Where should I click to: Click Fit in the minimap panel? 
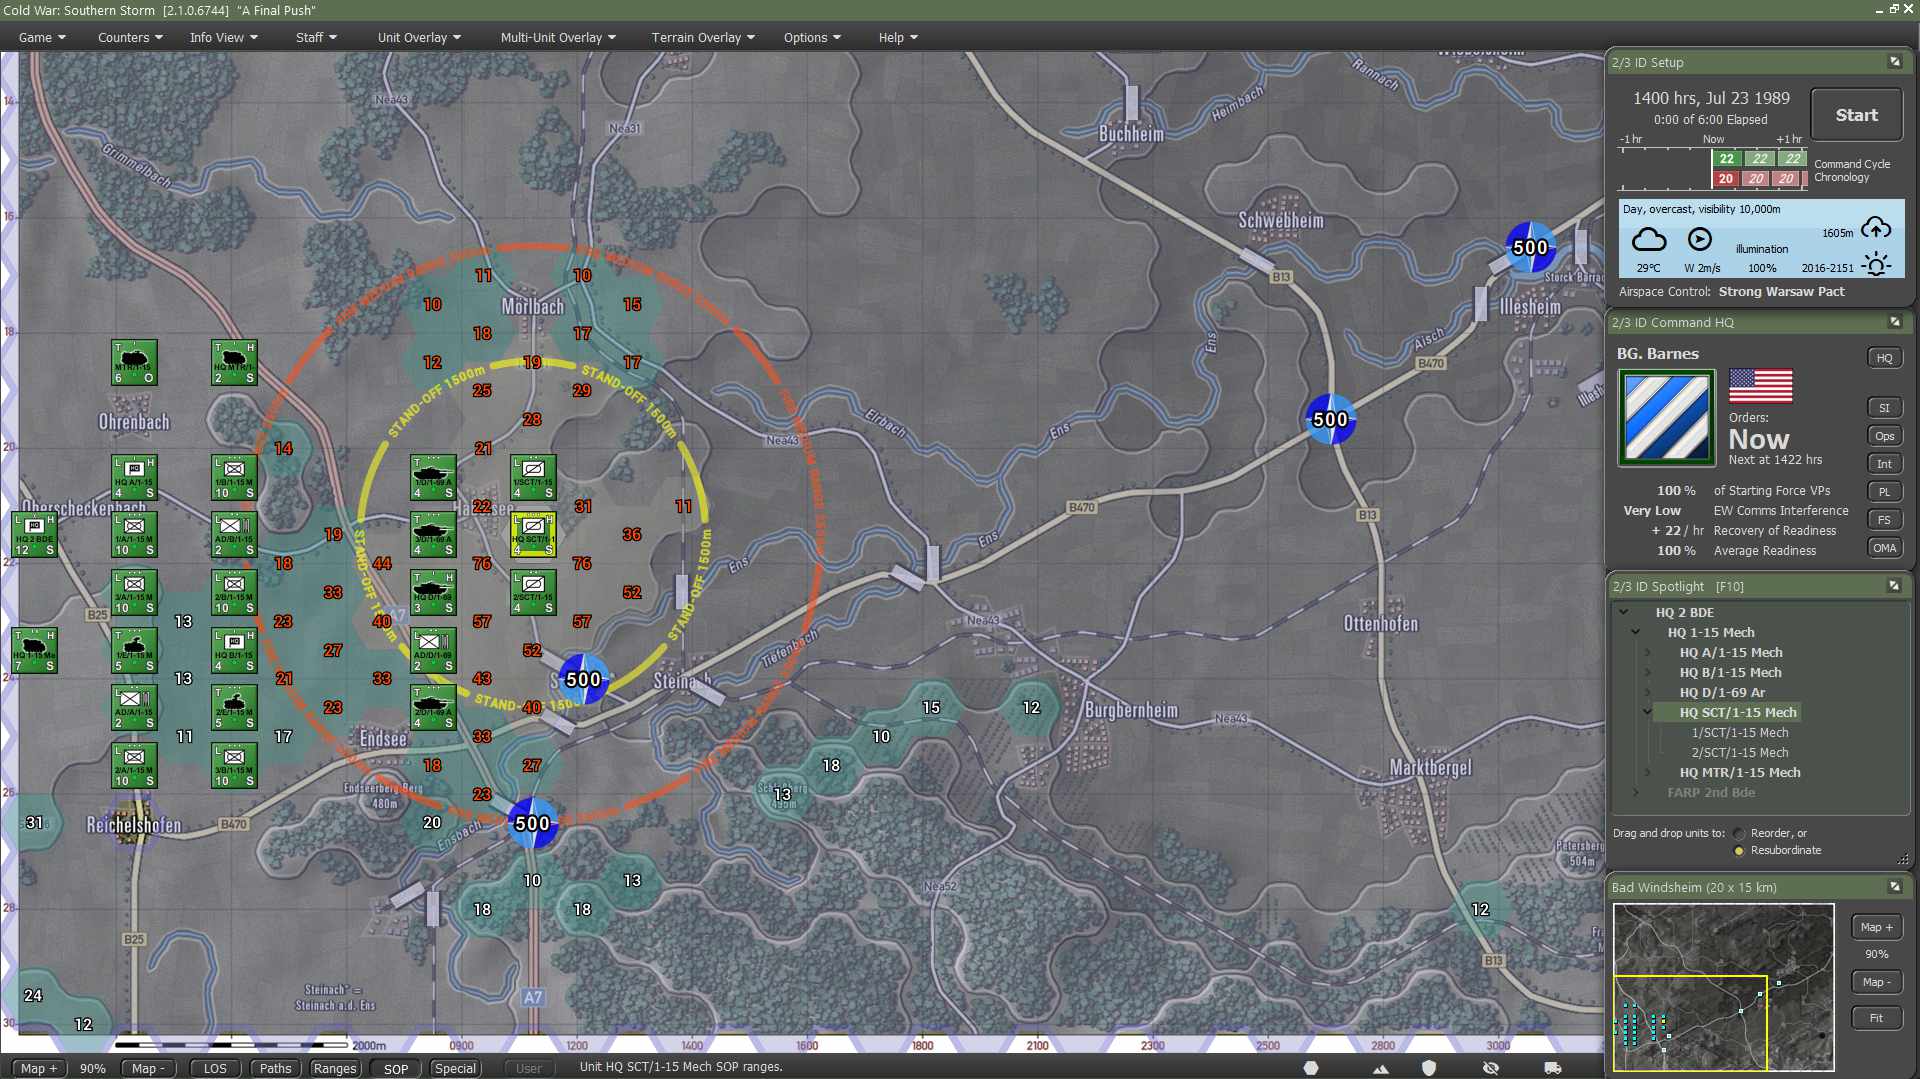[1876, 1018]
